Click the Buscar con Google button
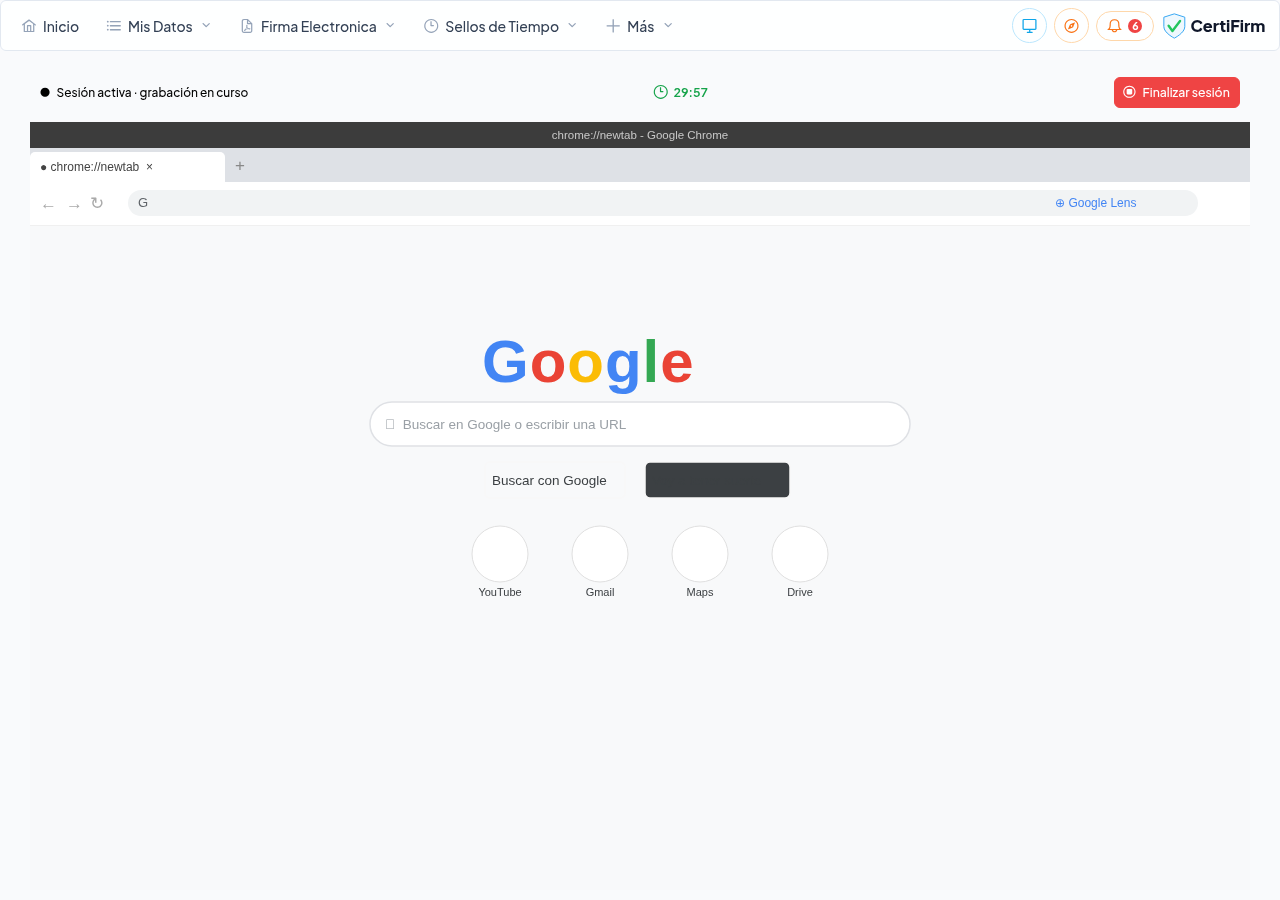The width and height of the screenshot is (1280, 900). [549, 480]
